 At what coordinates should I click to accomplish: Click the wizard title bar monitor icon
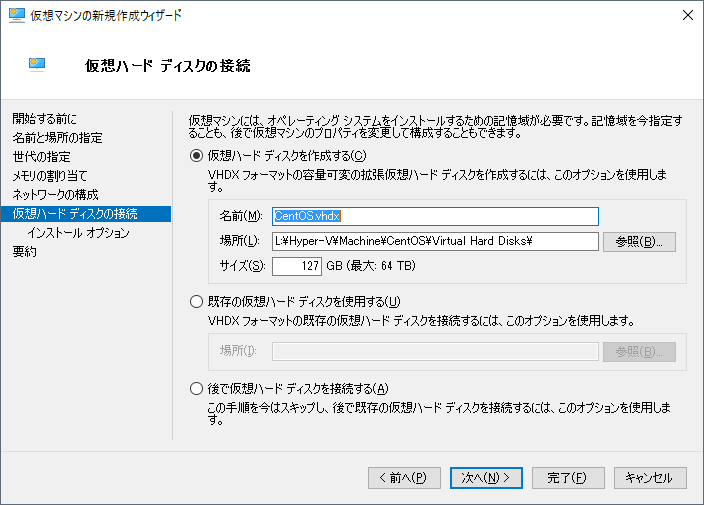click(17, 15)
